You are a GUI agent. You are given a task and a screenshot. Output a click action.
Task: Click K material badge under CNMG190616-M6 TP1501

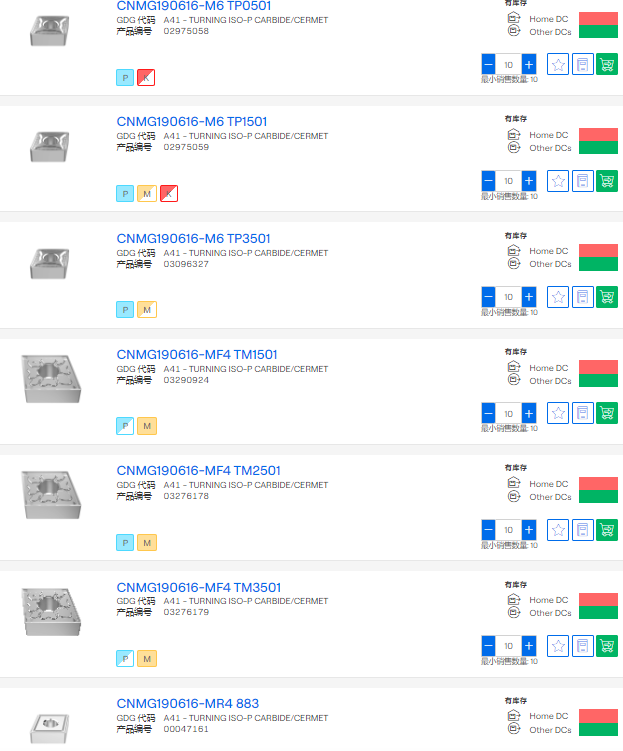point(169,193)
